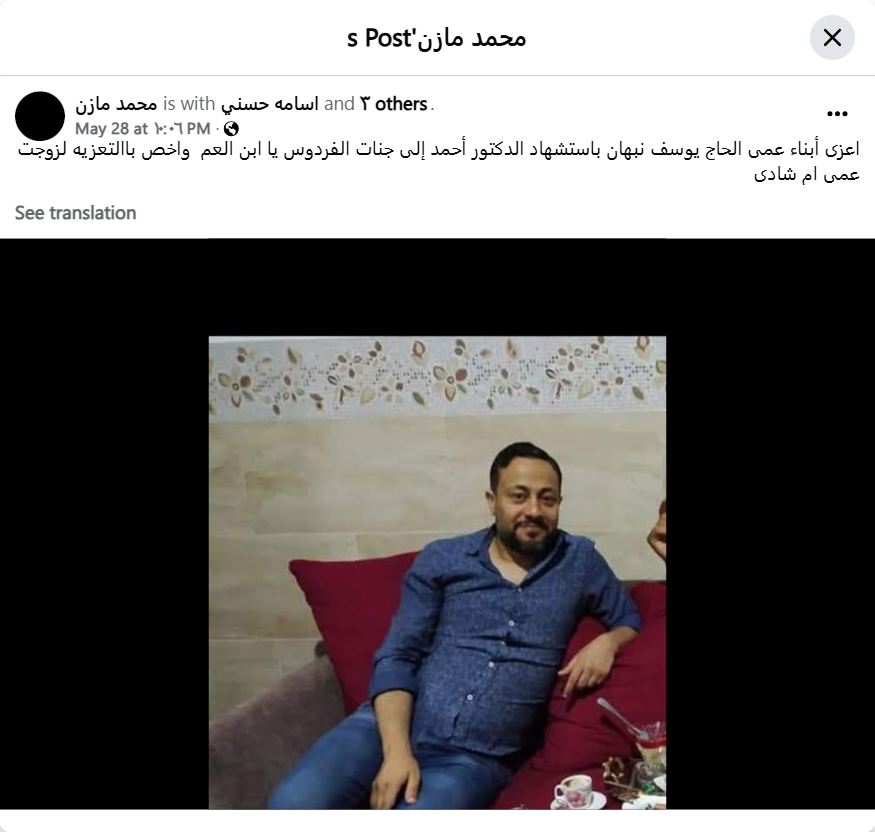Click the first line of the Arabic post text
Screen dimensions: 875x832
[439, 150]
